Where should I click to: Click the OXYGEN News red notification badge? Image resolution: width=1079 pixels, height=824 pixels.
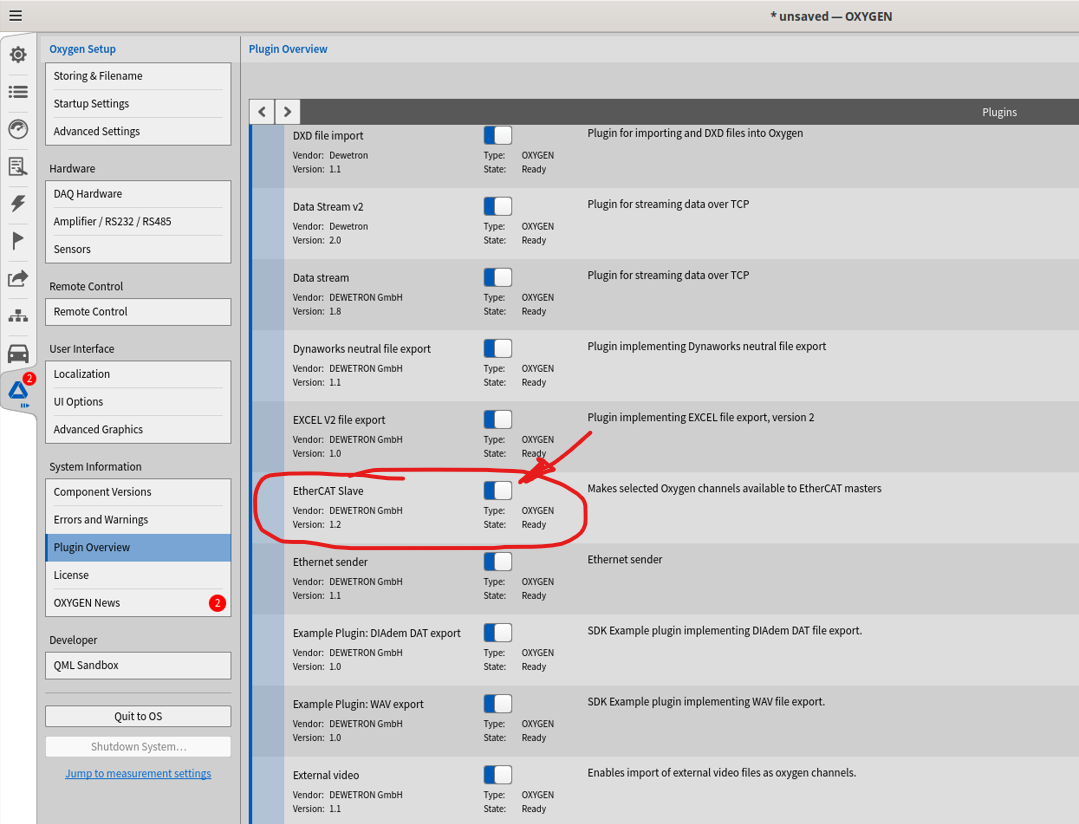217,603
